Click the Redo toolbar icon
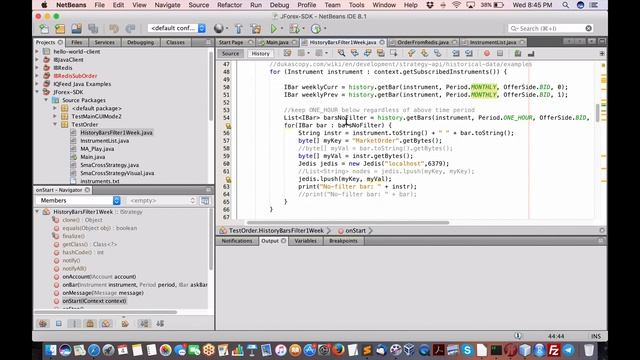The height and width of the screenshot is (360, 640). (x=130, y=29)
